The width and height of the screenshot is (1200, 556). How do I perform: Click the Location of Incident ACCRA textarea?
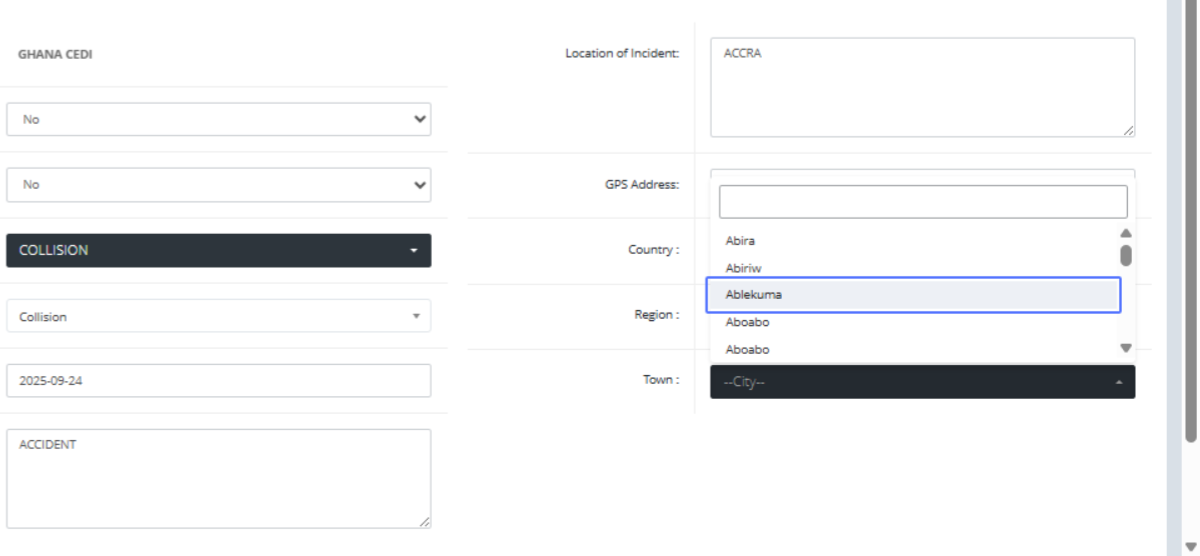[x=921, y=86]
